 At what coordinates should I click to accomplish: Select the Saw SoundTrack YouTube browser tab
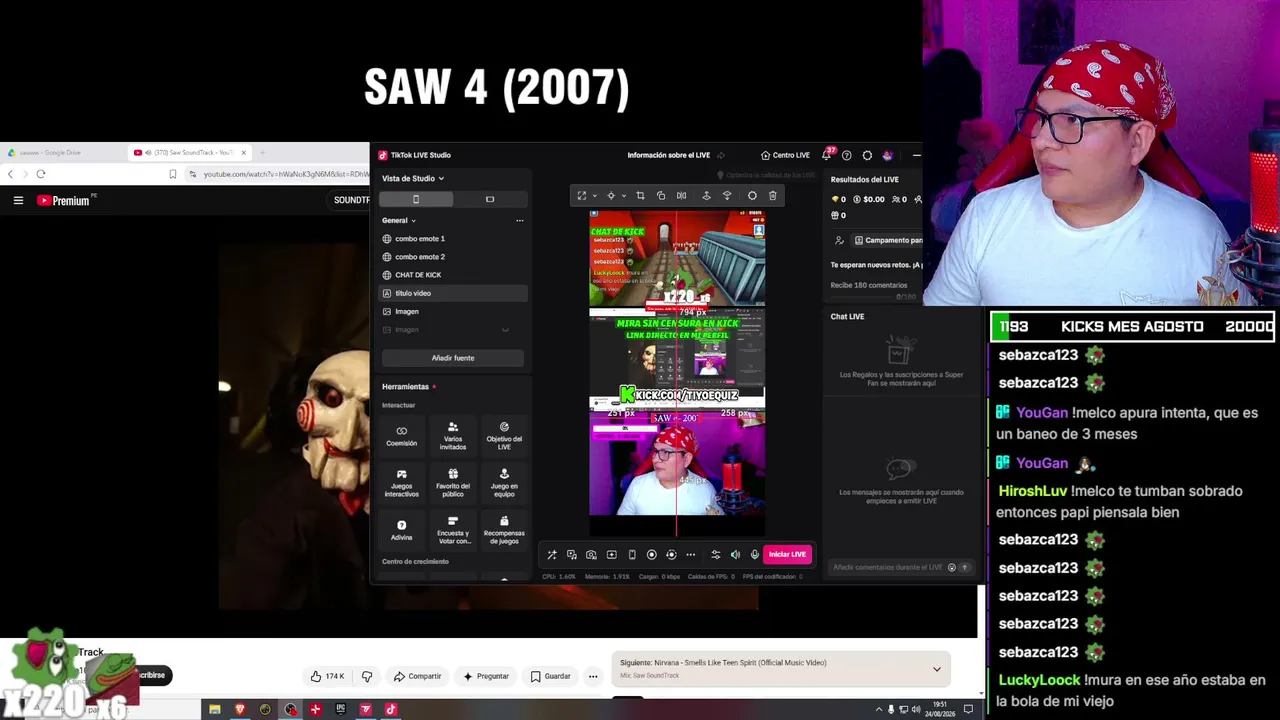tap(189, 153)
